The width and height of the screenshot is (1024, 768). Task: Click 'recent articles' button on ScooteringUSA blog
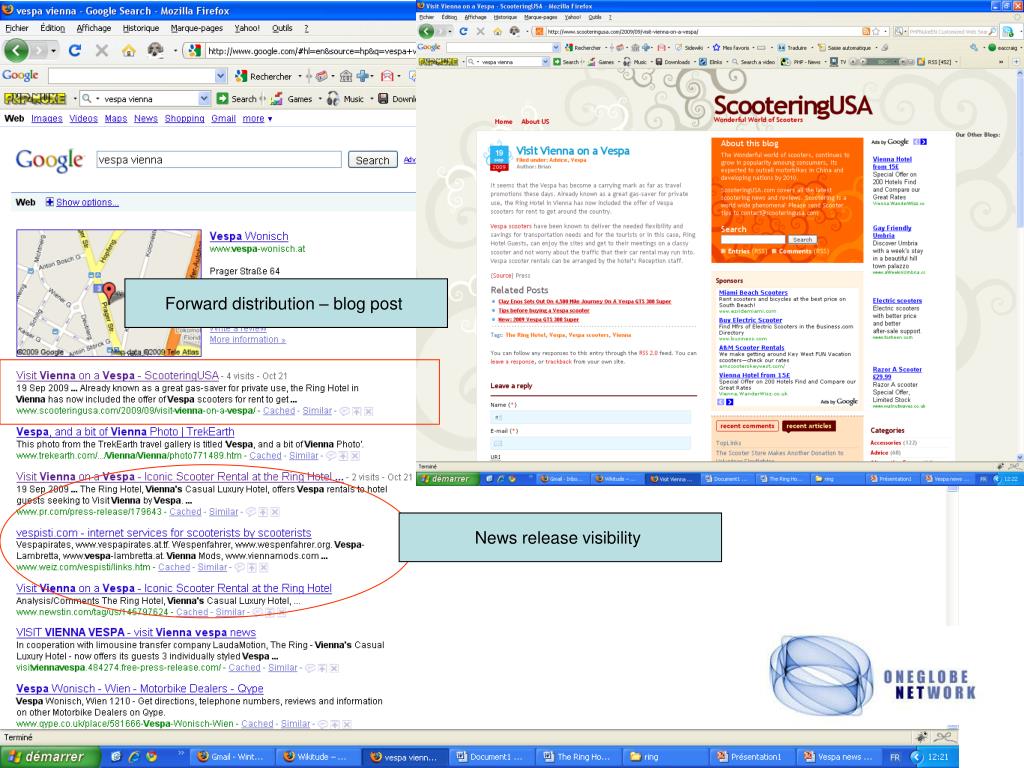[x=808, y=426]
